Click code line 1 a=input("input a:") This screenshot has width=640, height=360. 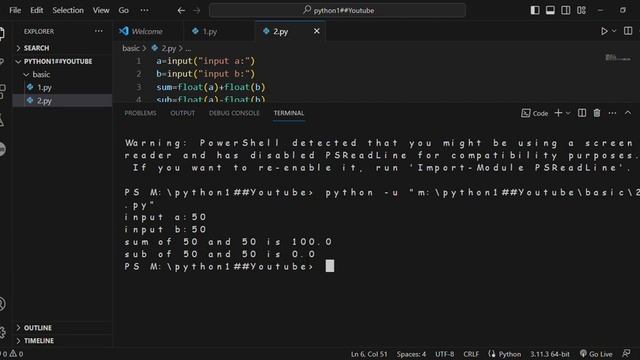[205, 61]
